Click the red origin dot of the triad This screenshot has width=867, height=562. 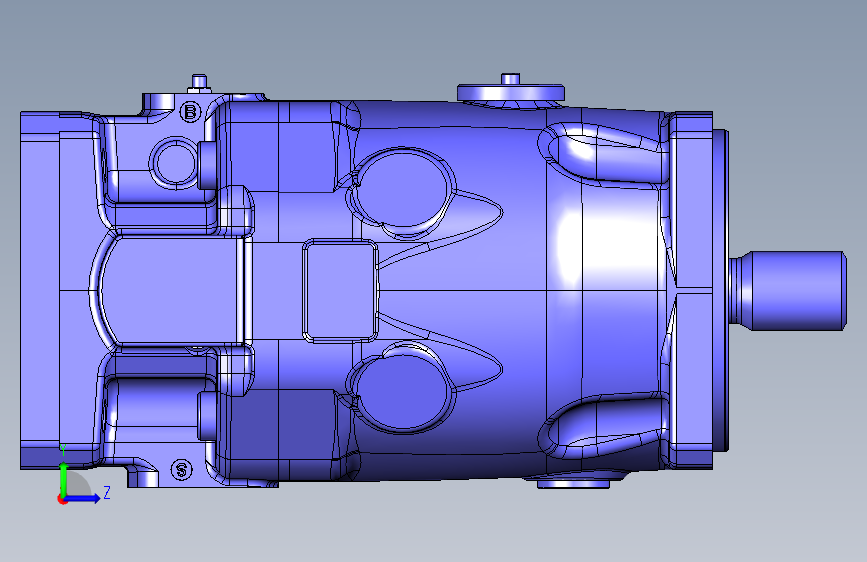pos(62,499)
